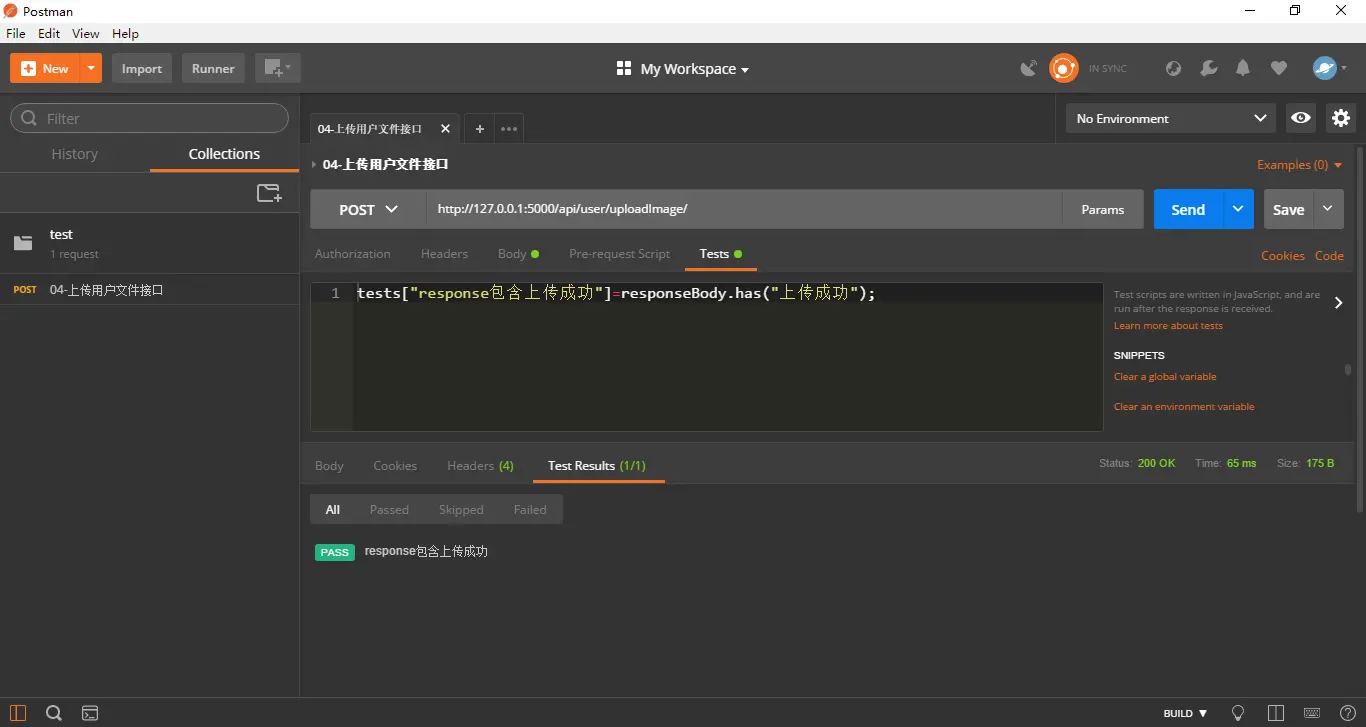Image resolution: width=1366 pixels, height=727 pixels.
Task: Toggle two-pane layout icon
Action: (x=1275, y=713)
